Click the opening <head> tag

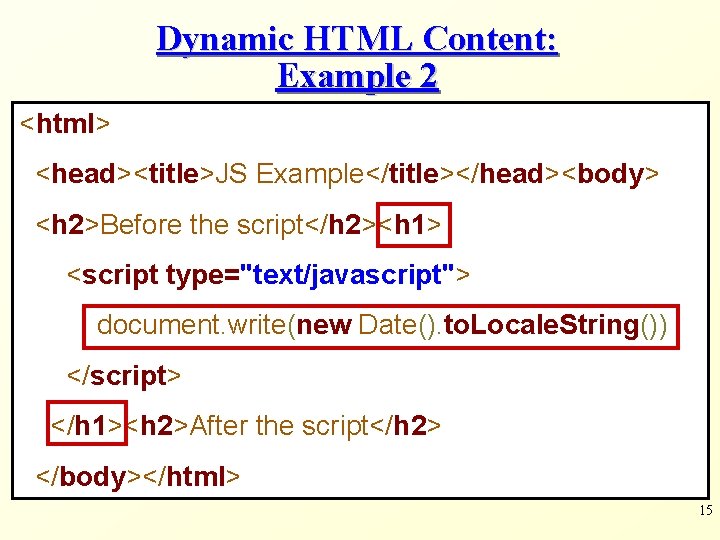[84, 174]
